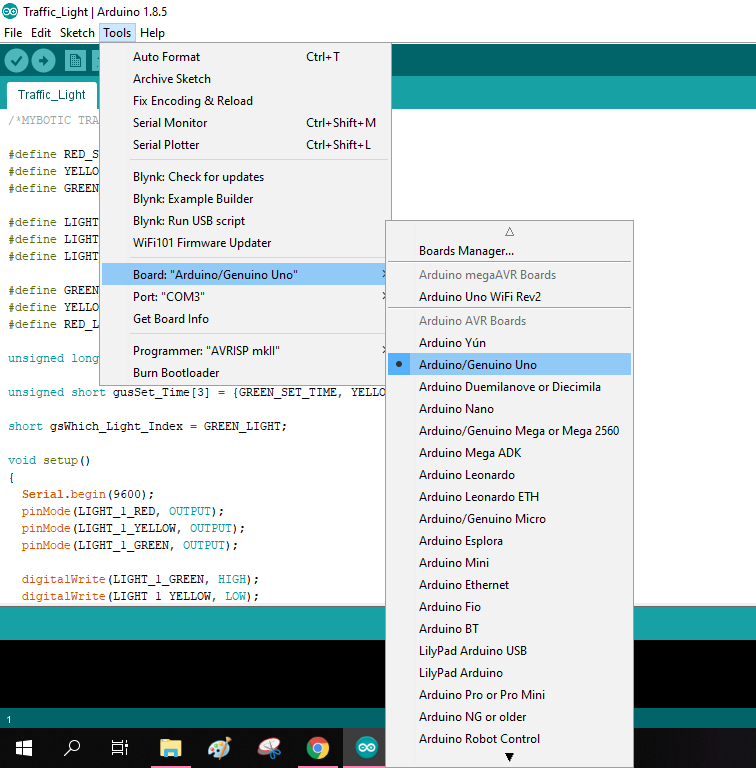Click the pinMode(LIGHT_1_GREEN, OUTPUT); line

(x=130, y=545)
